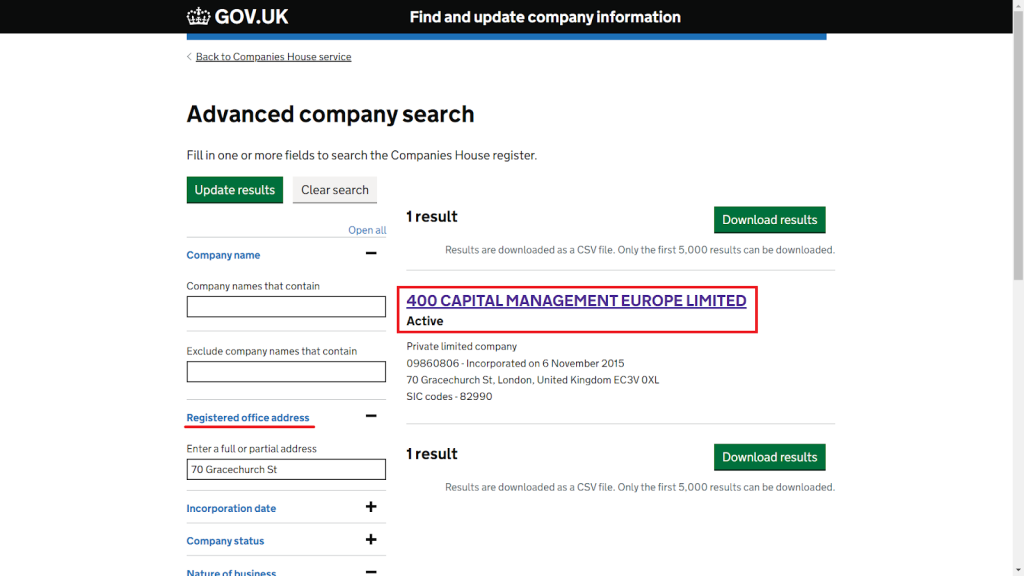Click the back chevron before Companies House link

[x=189, y=57]
